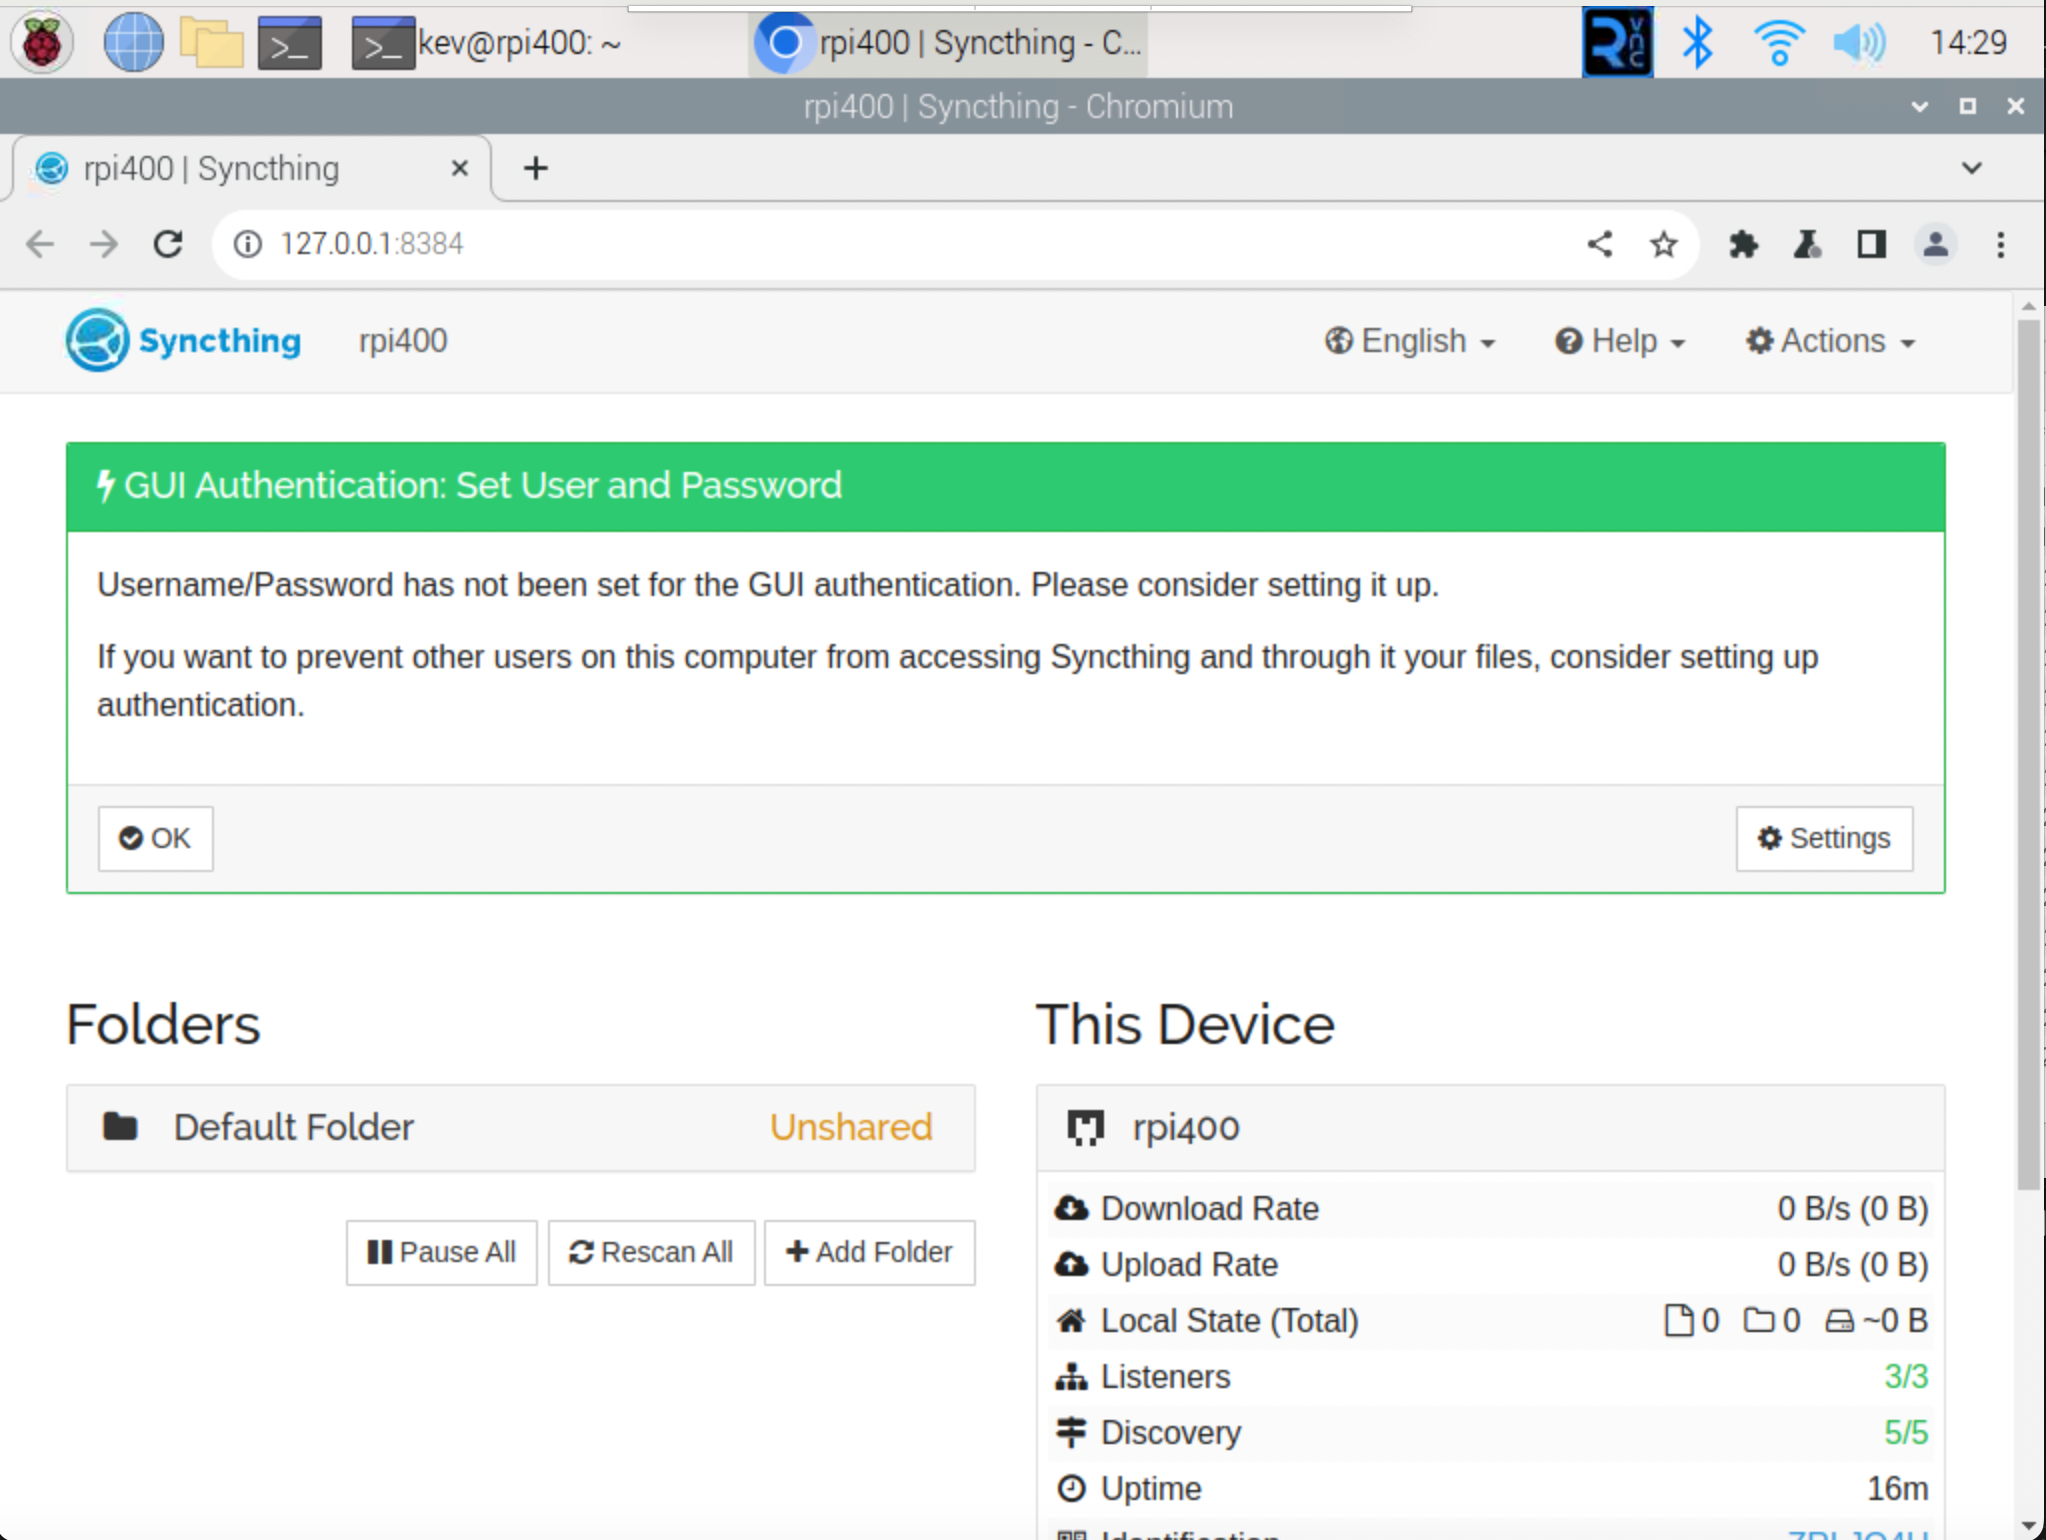The width and height of the screenshot is (2046, 1540).
Task: Open Chrome Labs flask icon
Action: pyautogui.click(x=1807, y=244)
